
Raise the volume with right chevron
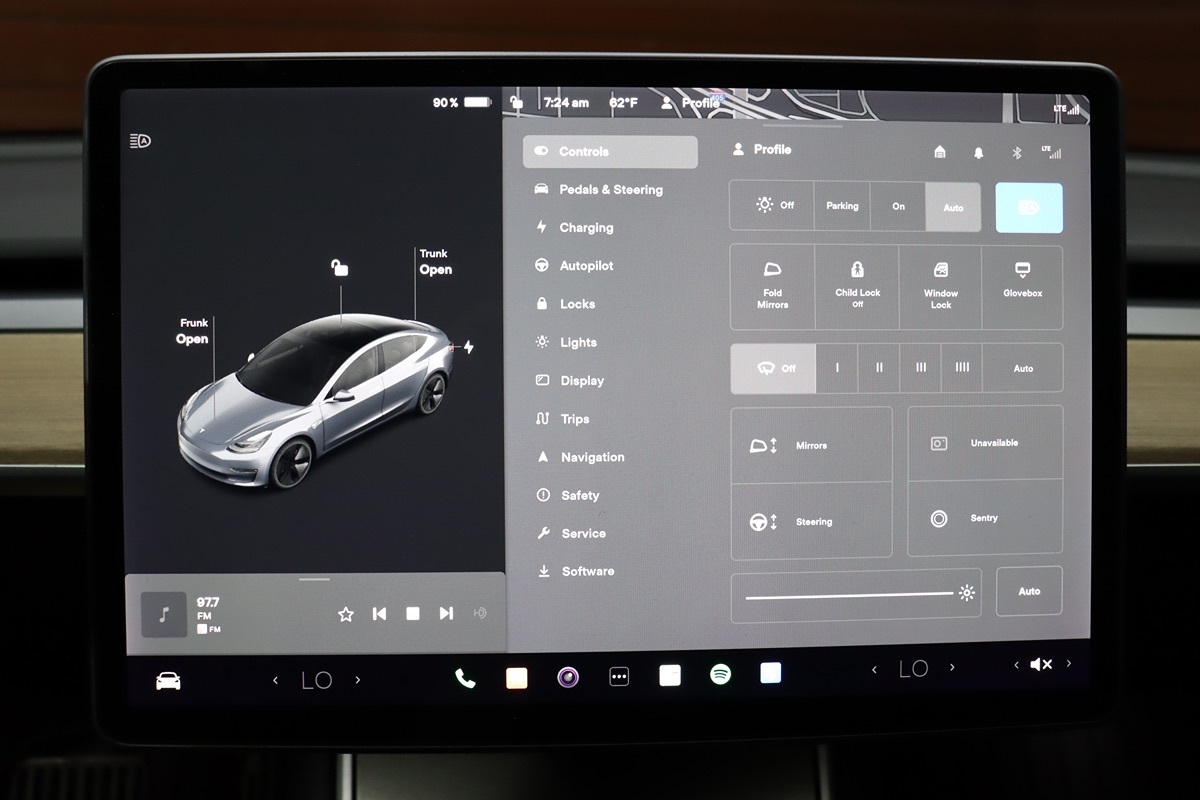(x=1069, y=664)
